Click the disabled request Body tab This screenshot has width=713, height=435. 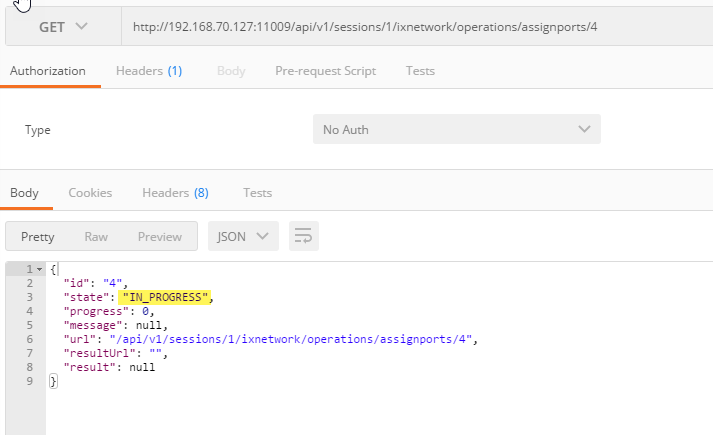(231, 71)
